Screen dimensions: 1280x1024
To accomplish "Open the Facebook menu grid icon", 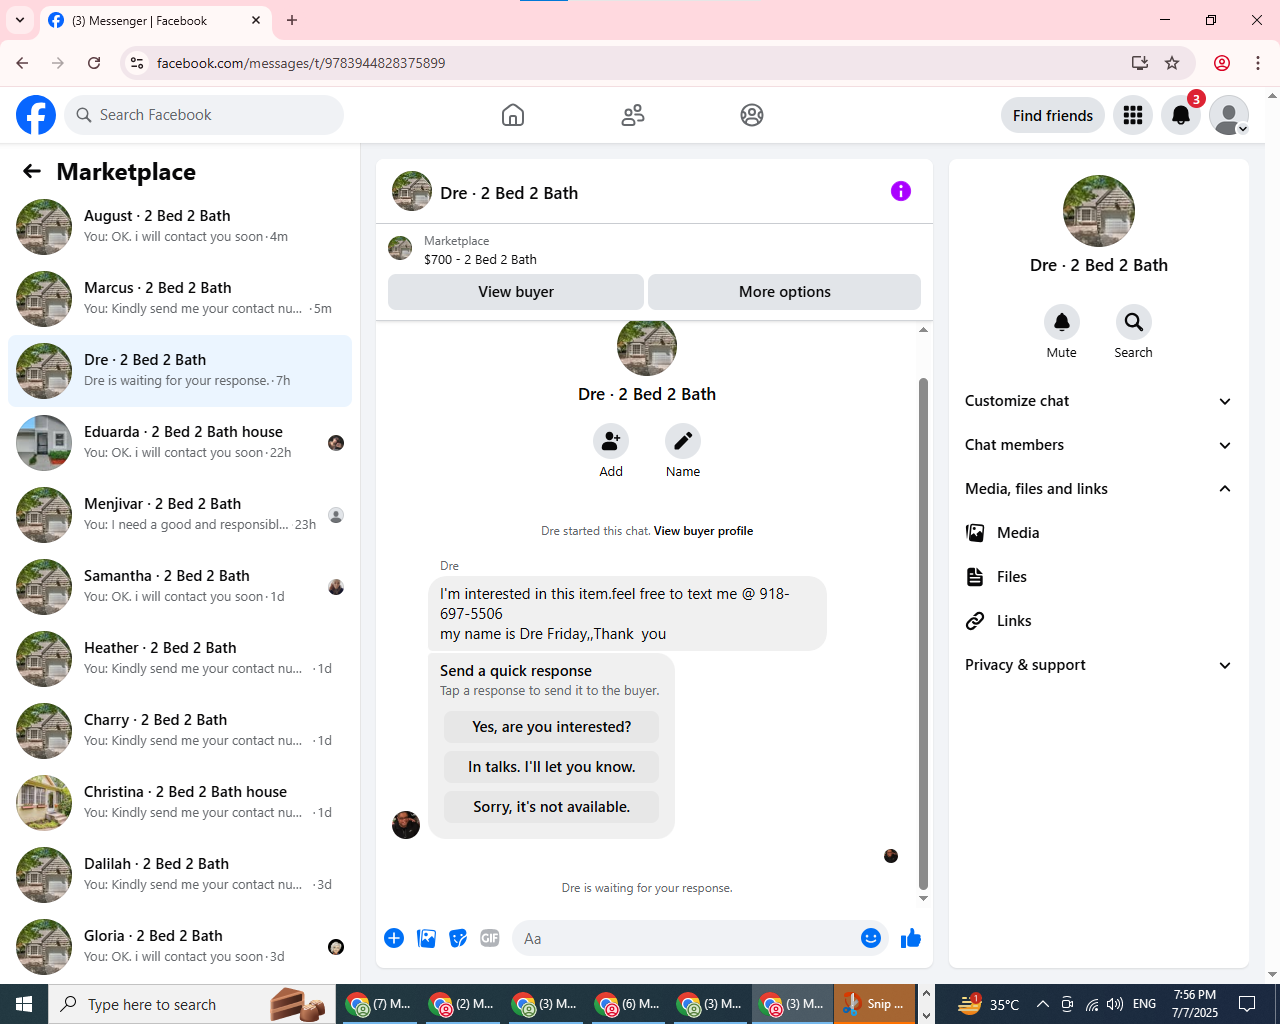I will (x=1133, y=115).
